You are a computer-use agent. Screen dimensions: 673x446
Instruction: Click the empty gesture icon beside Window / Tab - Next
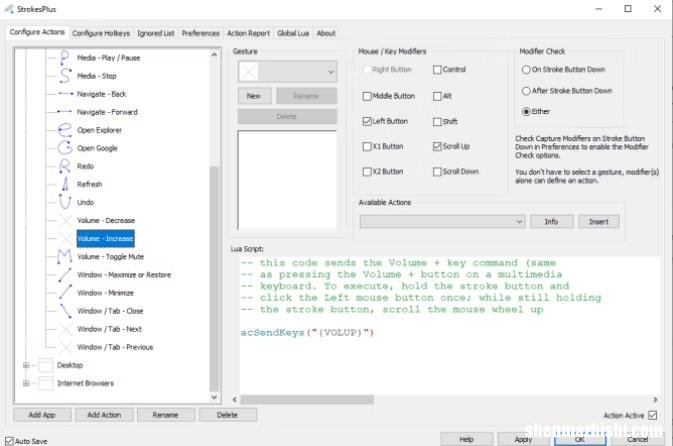tap(65, 329)
